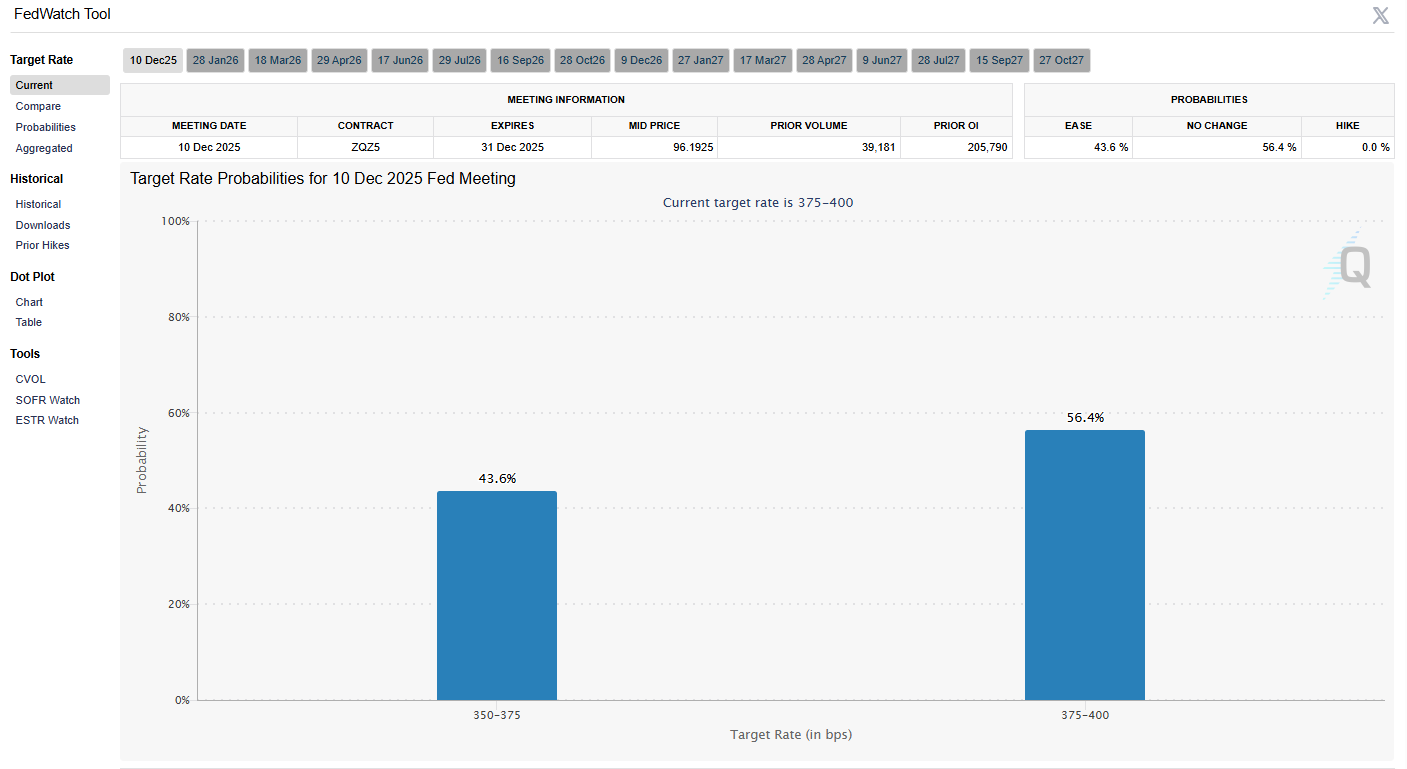Open Prior Hikes in sidebar
The image size is (1407, 769).
(42, 245)
